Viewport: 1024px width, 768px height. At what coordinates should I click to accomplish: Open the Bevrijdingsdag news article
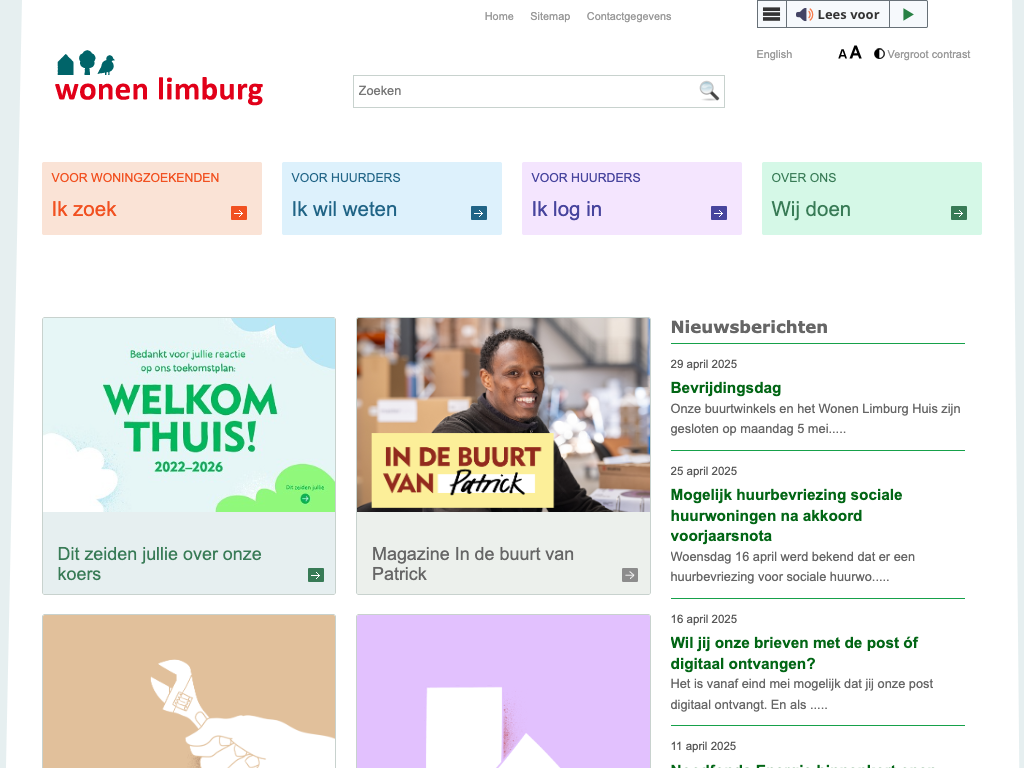tap(726, 388)
